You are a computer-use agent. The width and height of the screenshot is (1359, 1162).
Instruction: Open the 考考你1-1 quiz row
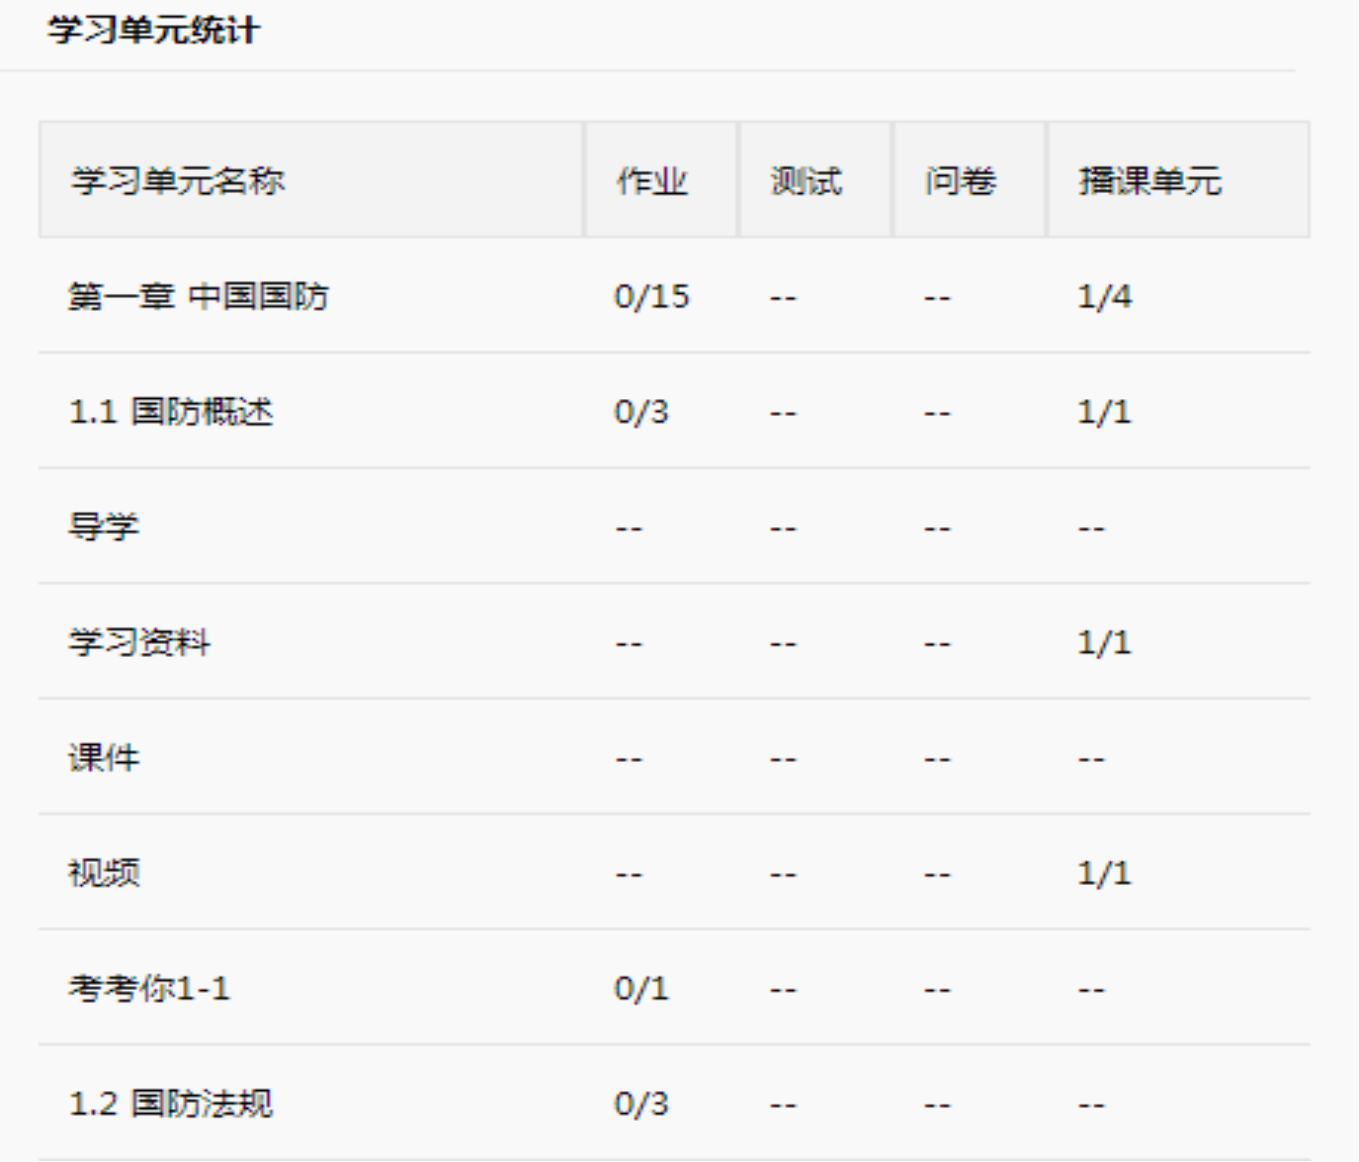[149, 988]
